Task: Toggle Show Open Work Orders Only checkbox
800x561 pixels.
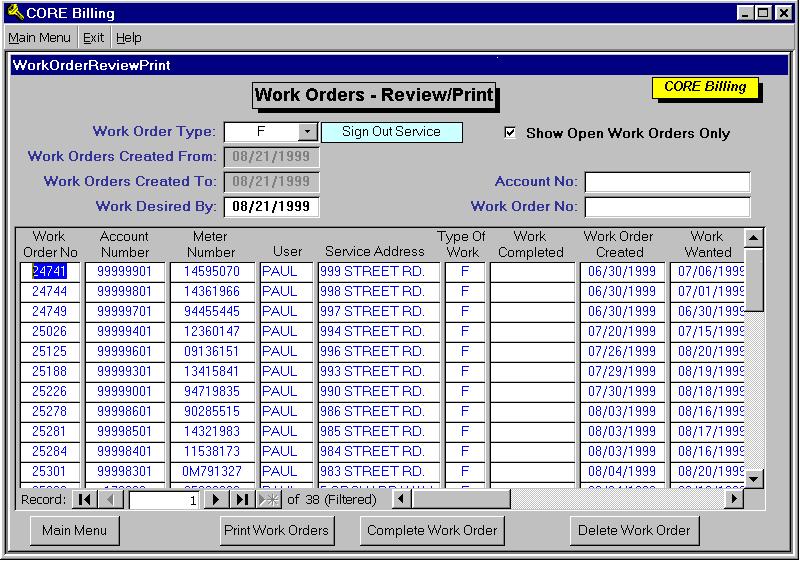Action: click(510, 133)
